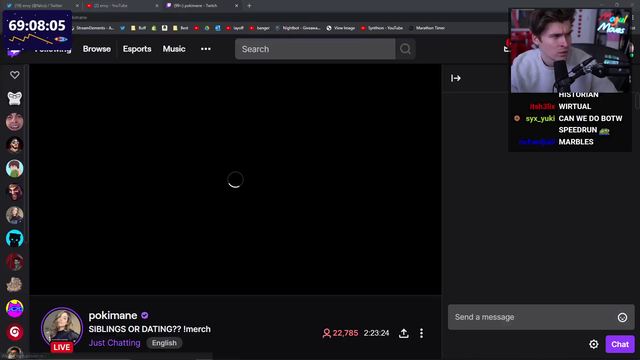Open pokimane's channel name link
Screen dimensions: 640x360
[113, 316]
